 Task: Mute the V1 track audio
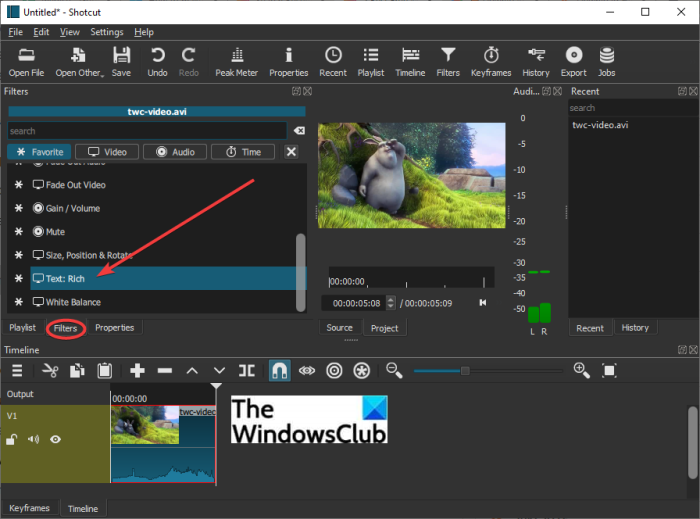click(x=34, y=439)
